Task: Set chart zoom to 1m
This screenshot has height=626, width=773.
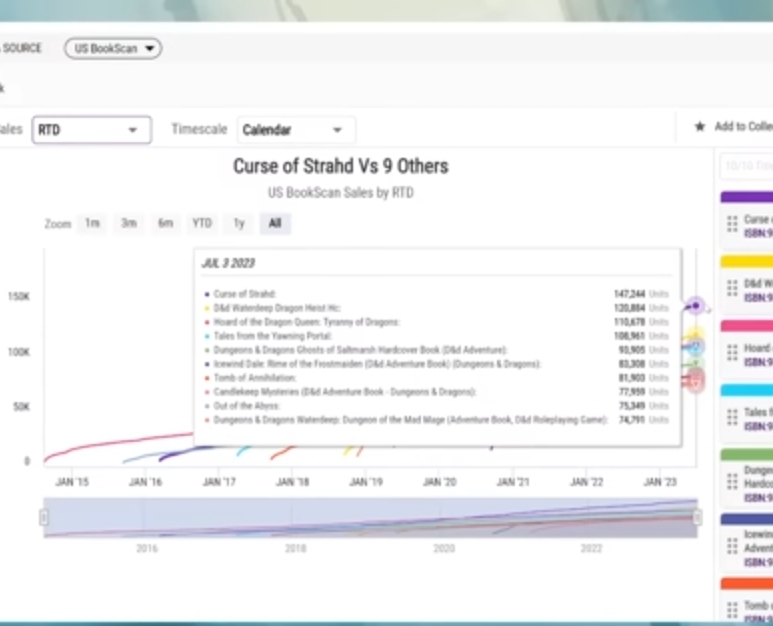Action: 92,223
